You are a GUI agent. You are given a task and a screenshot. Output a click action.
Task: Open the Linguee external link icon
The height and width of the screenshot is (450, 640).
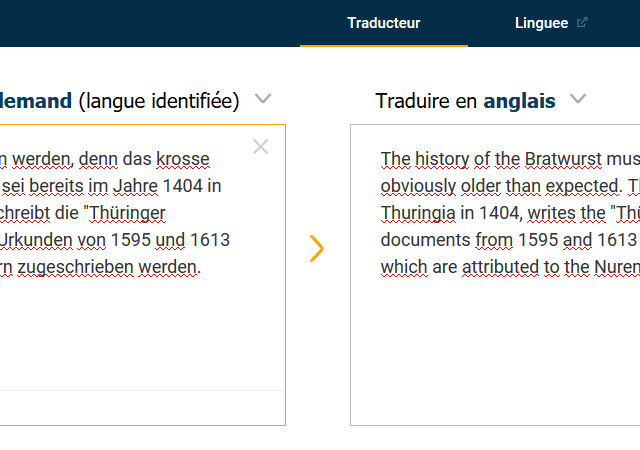(x=582, y=22)
